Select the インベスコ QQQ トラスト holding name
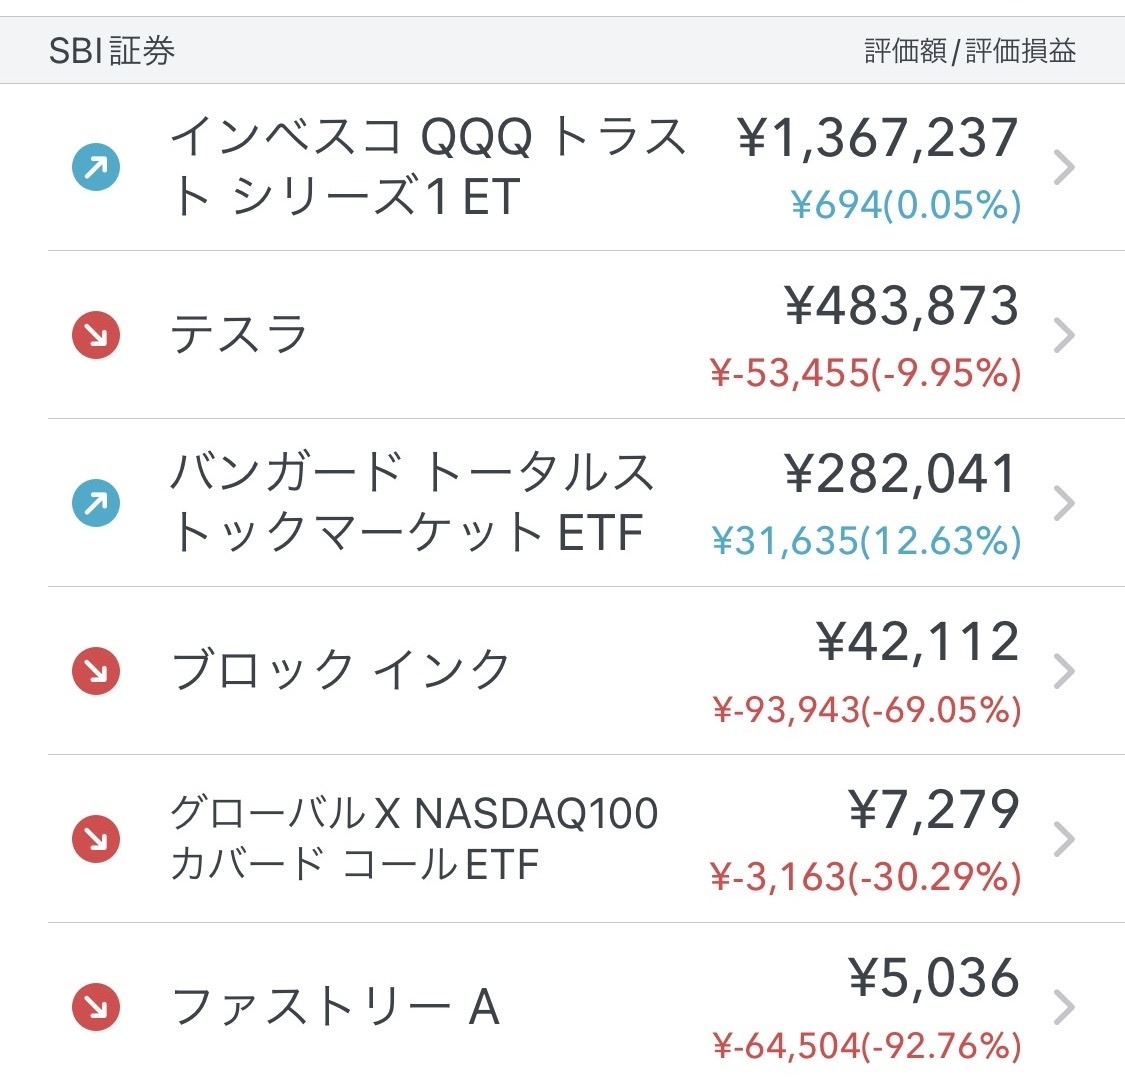1125x1082 pixels. (x=428, y=166)
